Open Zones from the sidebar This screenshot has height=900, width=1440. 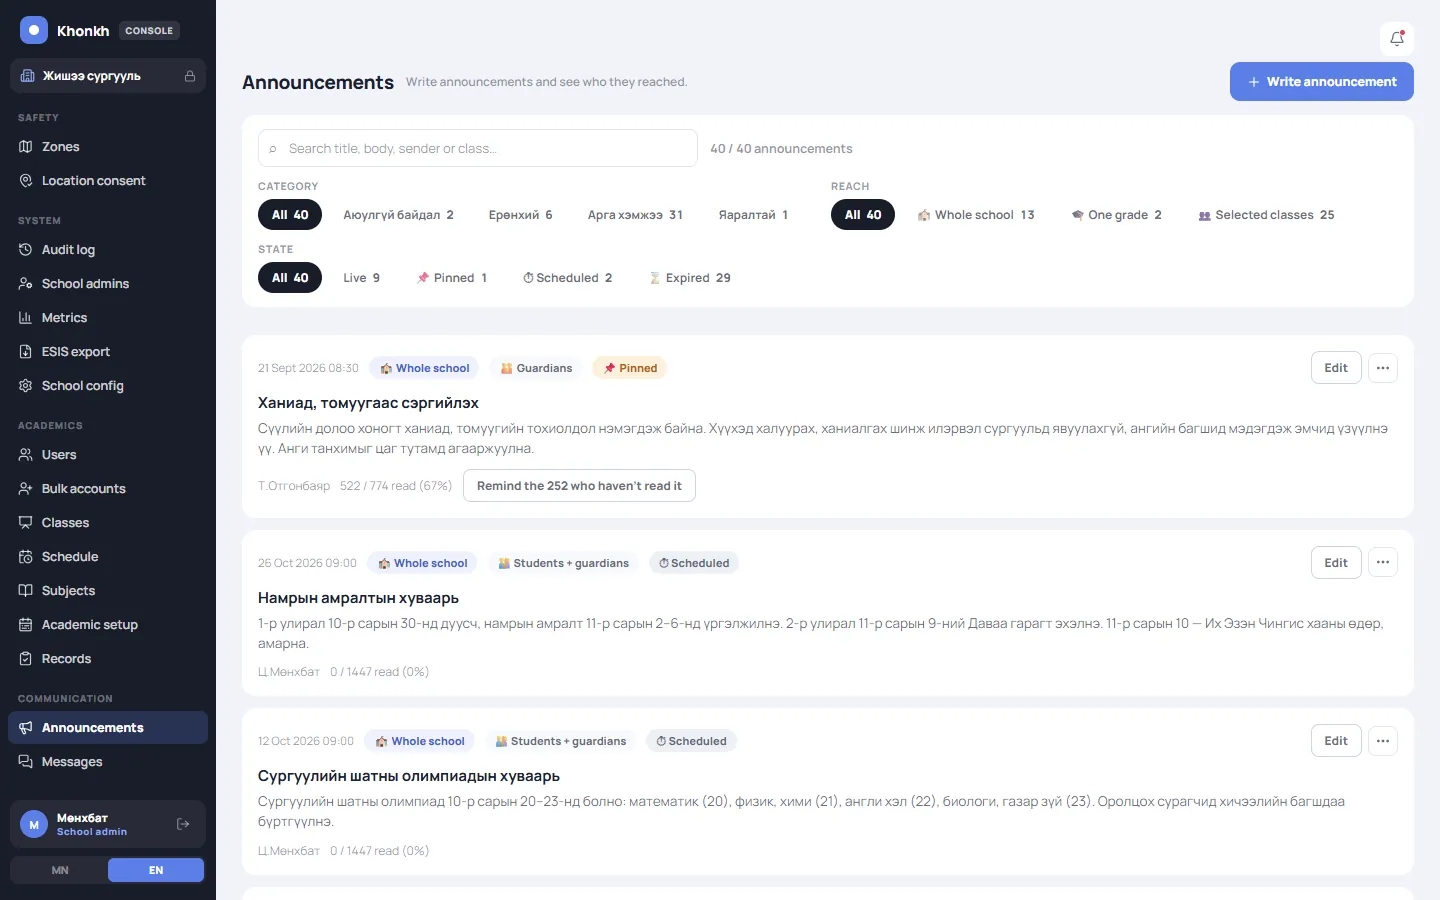click(x=108, y=147)
